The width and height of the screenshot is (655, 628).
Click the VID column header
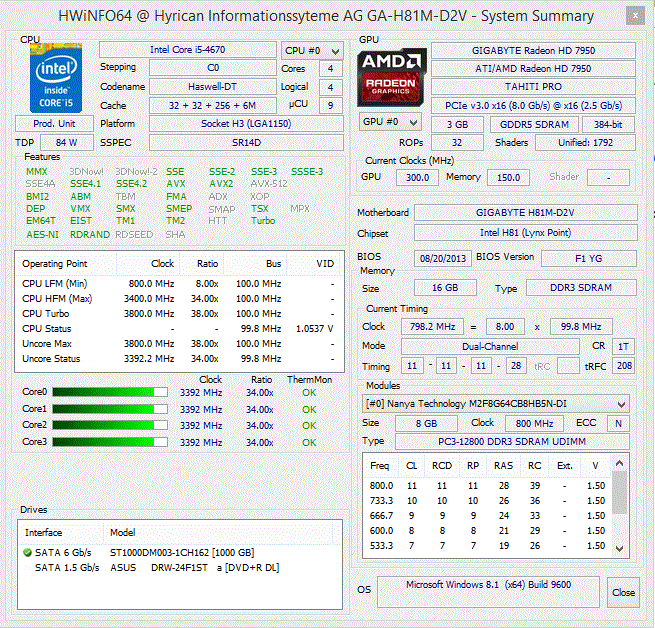tap(315, 264)
